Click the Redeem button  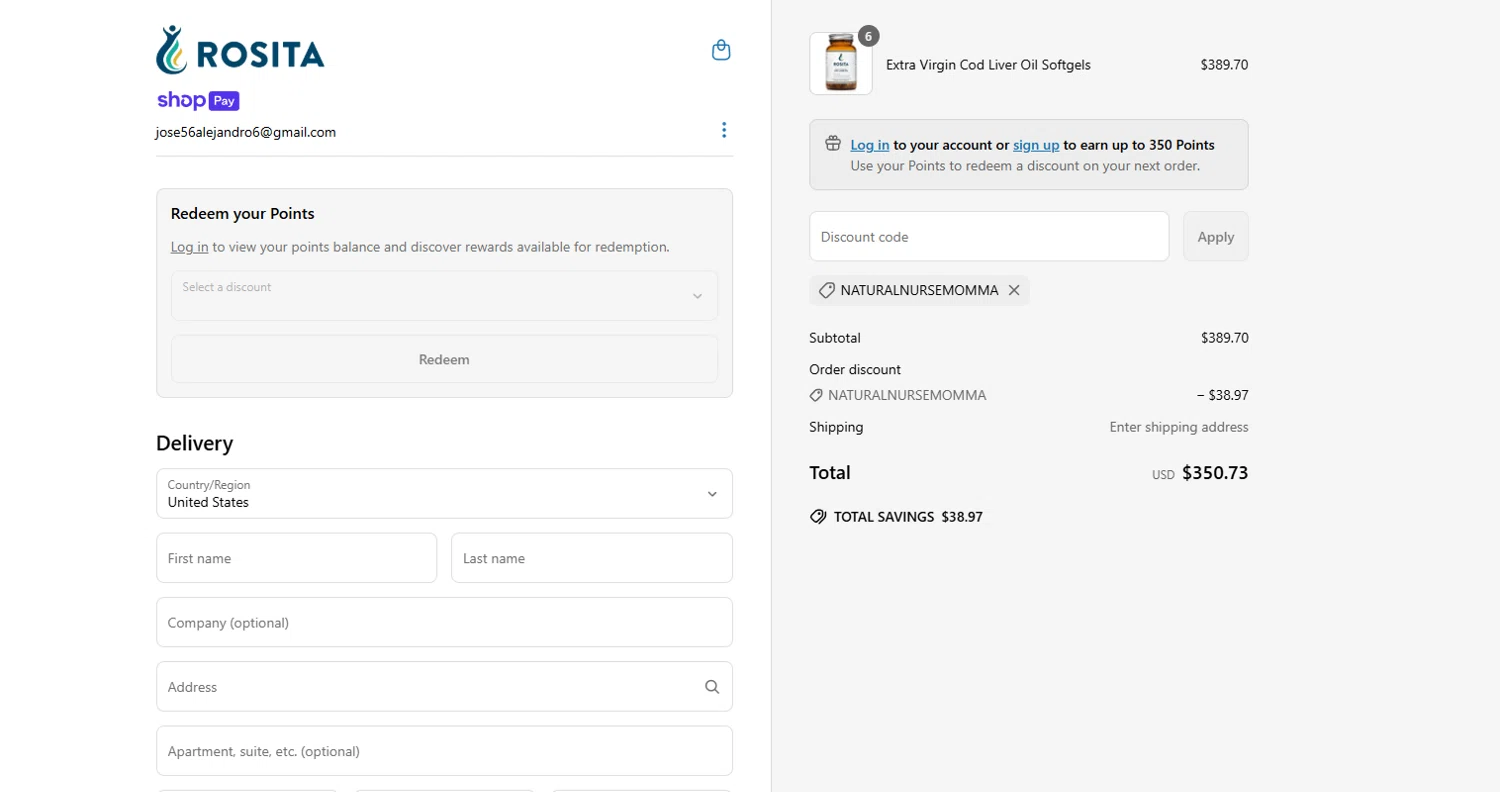coord(444,359)
